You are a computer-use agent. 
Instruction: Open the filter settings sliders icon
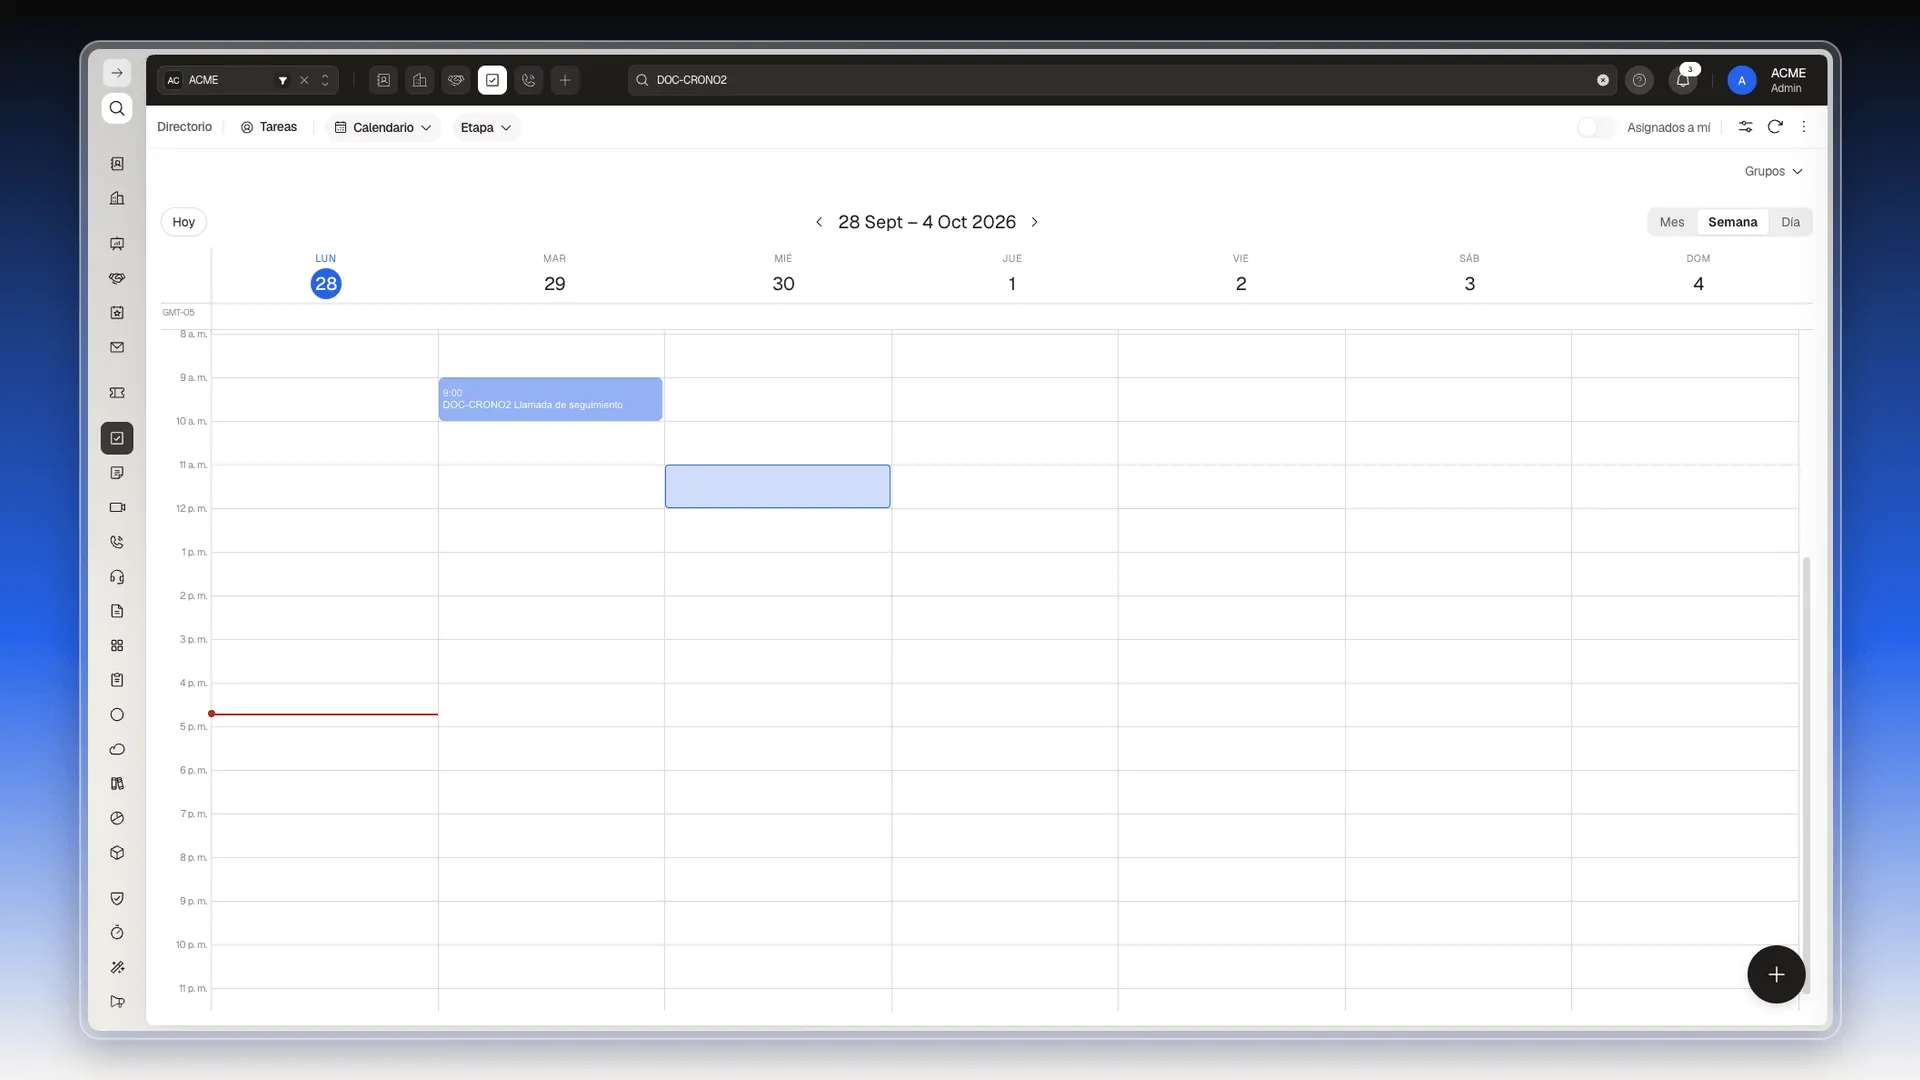[x=1745, y=127]
